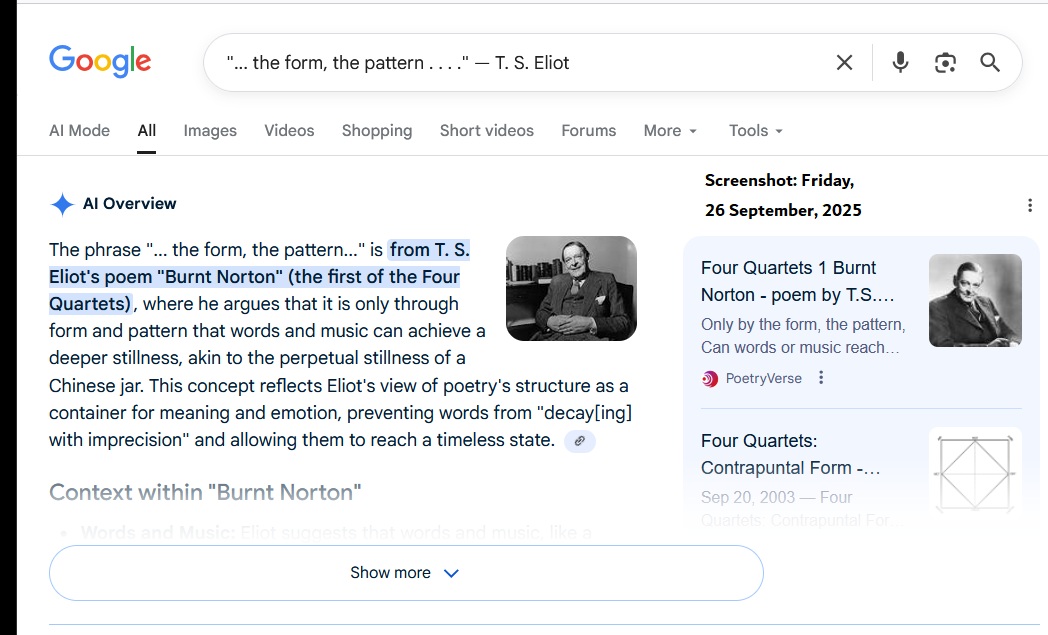Open Google Lens image search

(x=945, y=63)
